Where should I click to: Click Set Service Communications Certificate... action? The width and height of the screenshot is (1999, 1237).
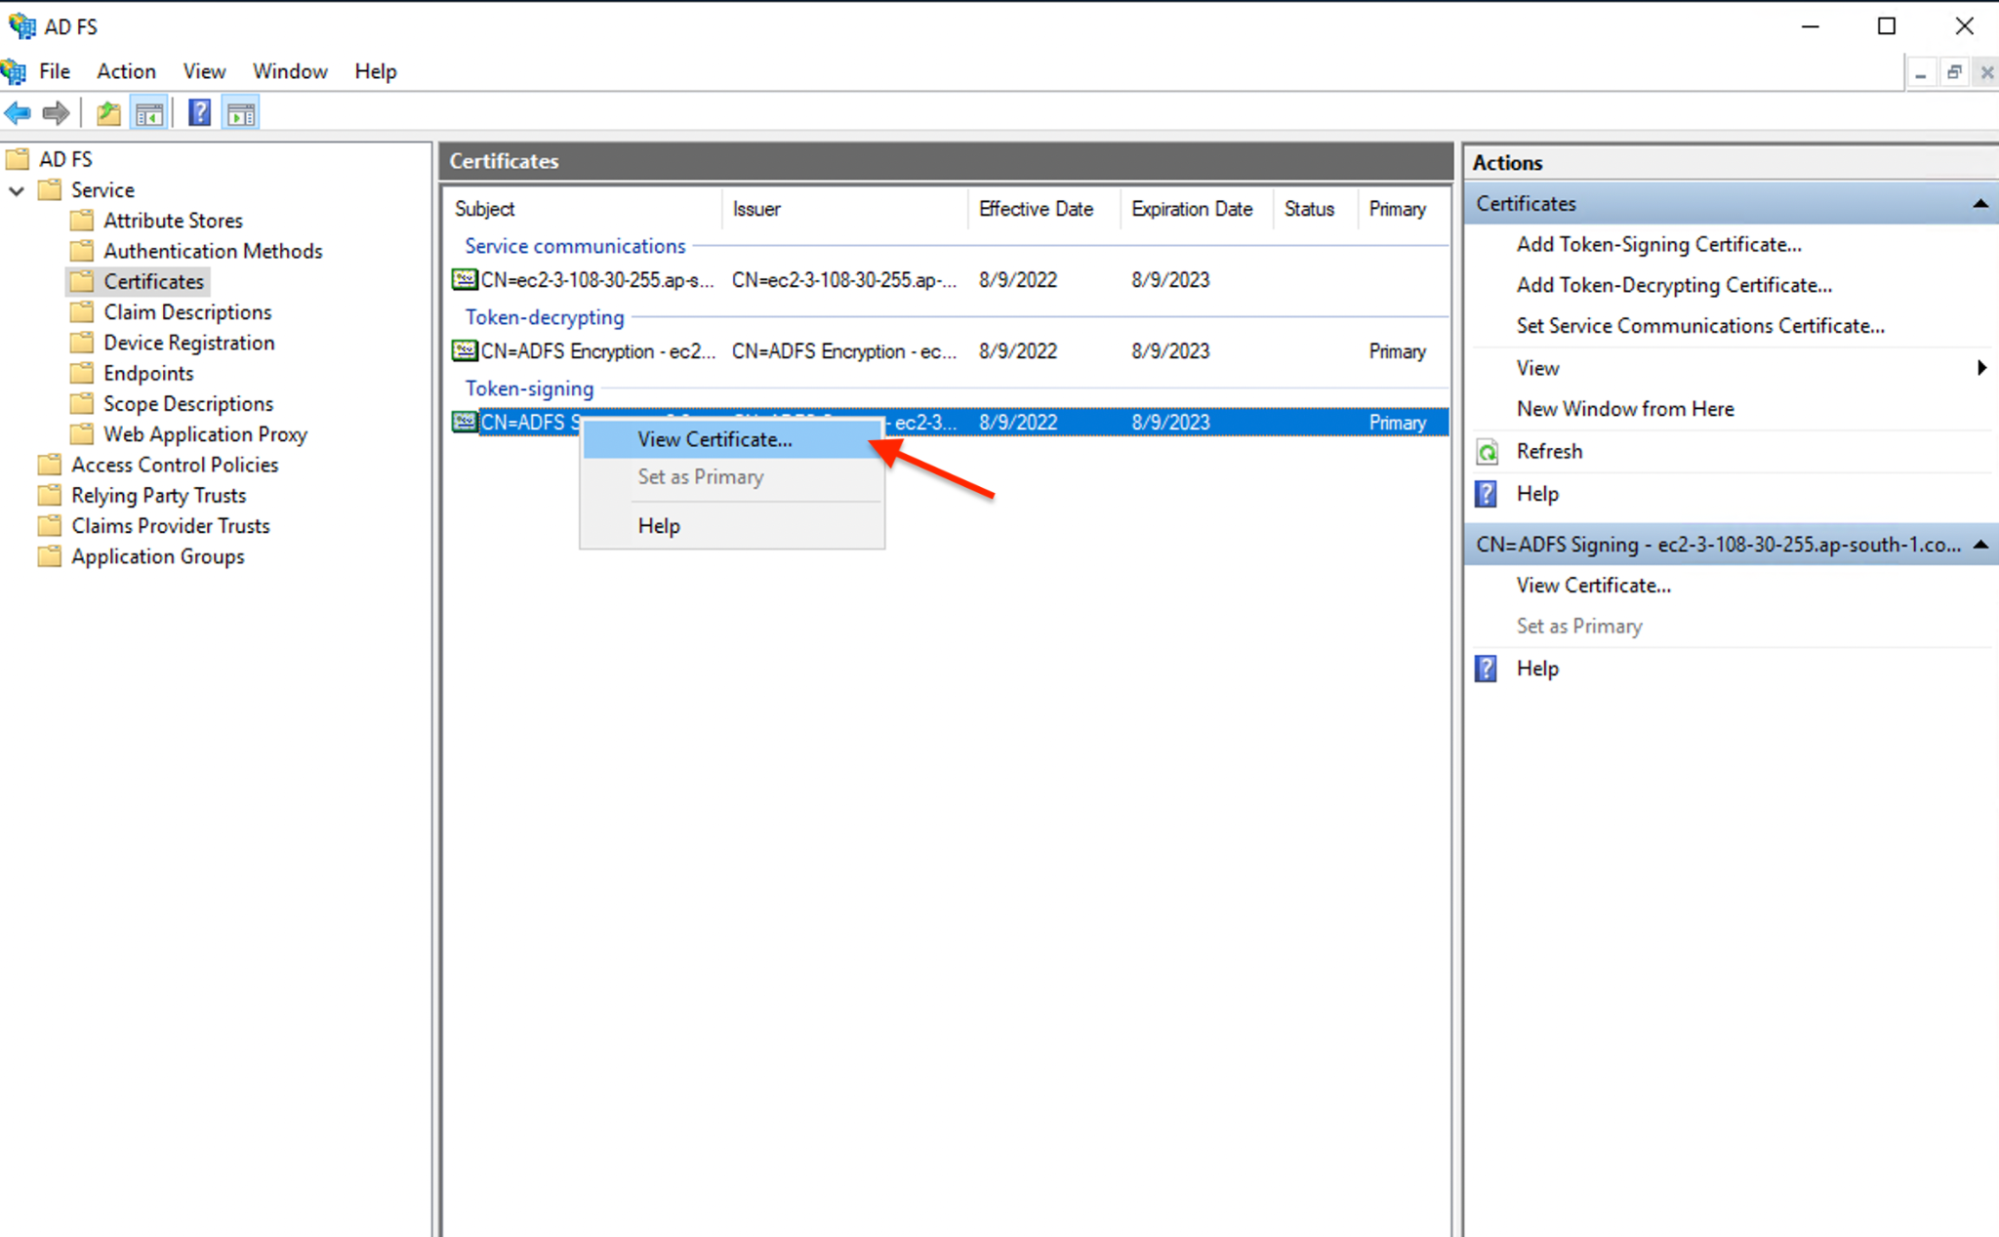pyautogui.click(x=1699, y=326)
